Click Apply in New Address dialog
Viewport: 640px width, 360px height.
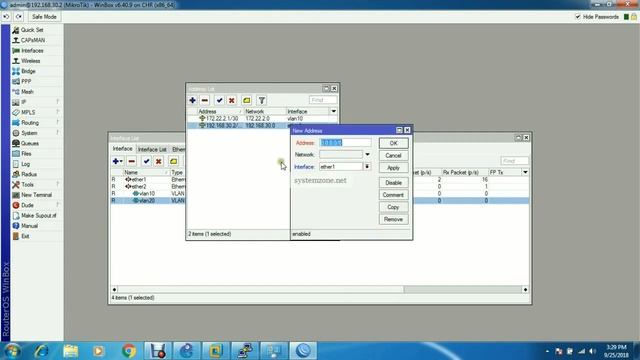(393, 168)
